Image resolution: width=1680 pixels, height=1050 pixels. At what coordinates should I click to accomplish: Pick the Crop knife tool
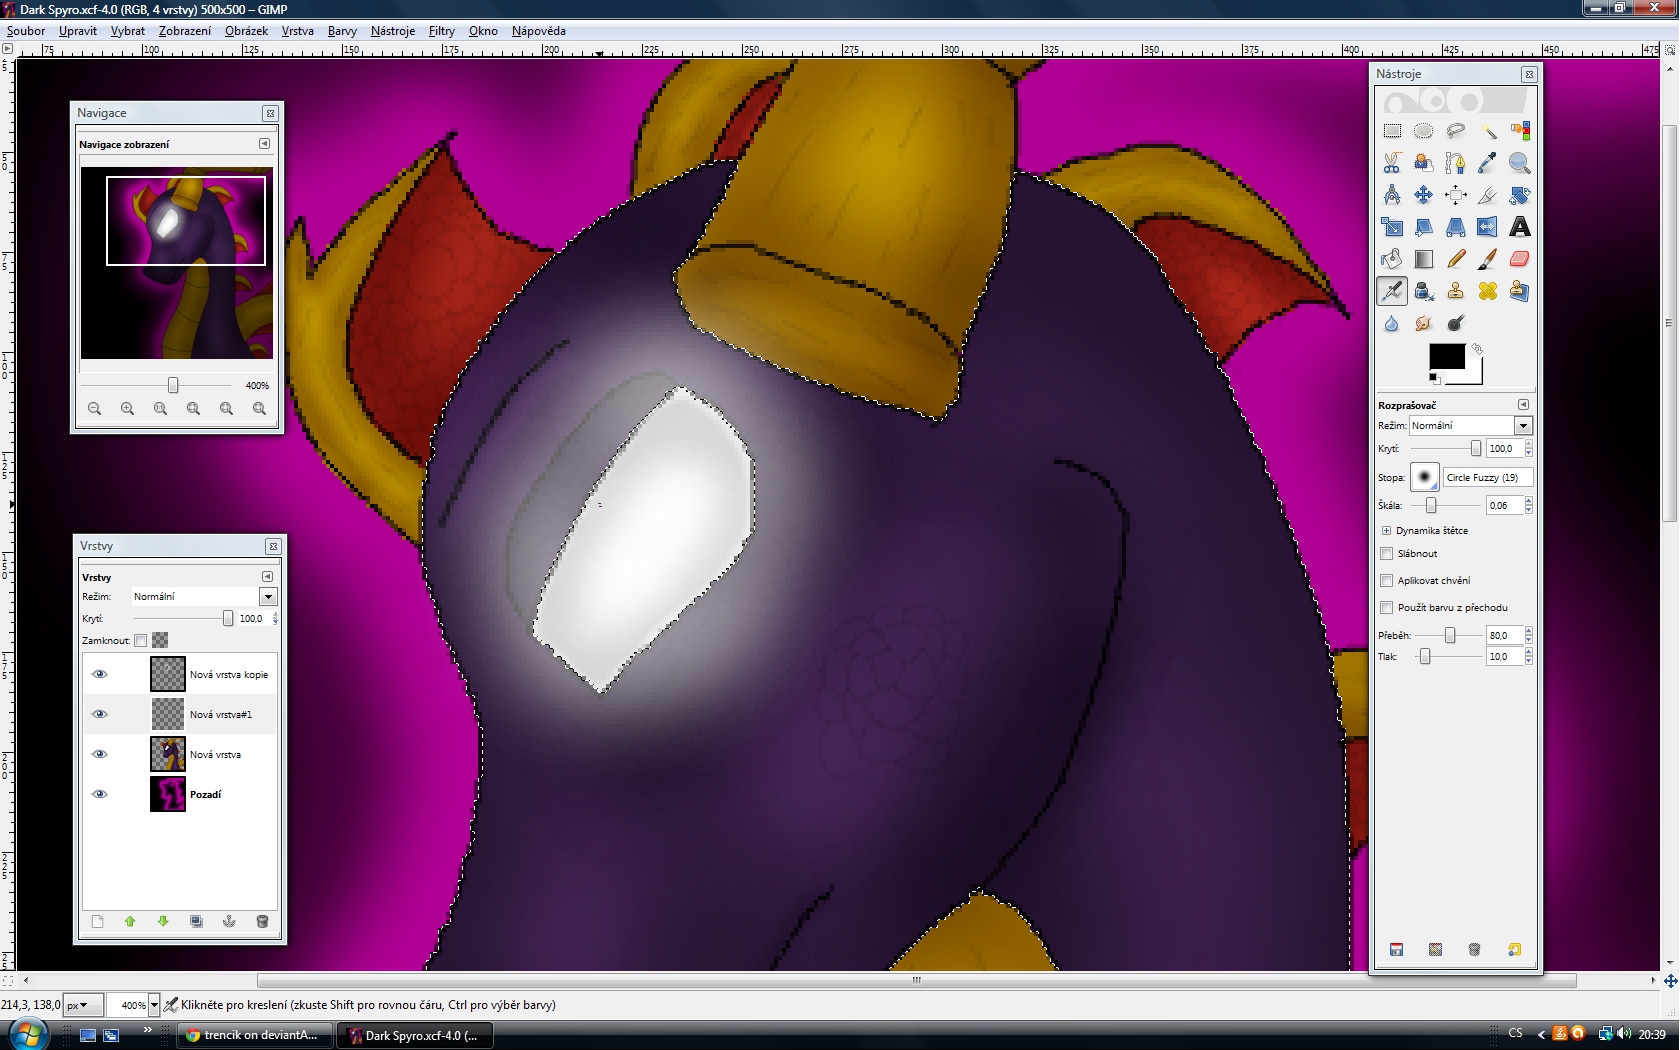coord(1488,195)
